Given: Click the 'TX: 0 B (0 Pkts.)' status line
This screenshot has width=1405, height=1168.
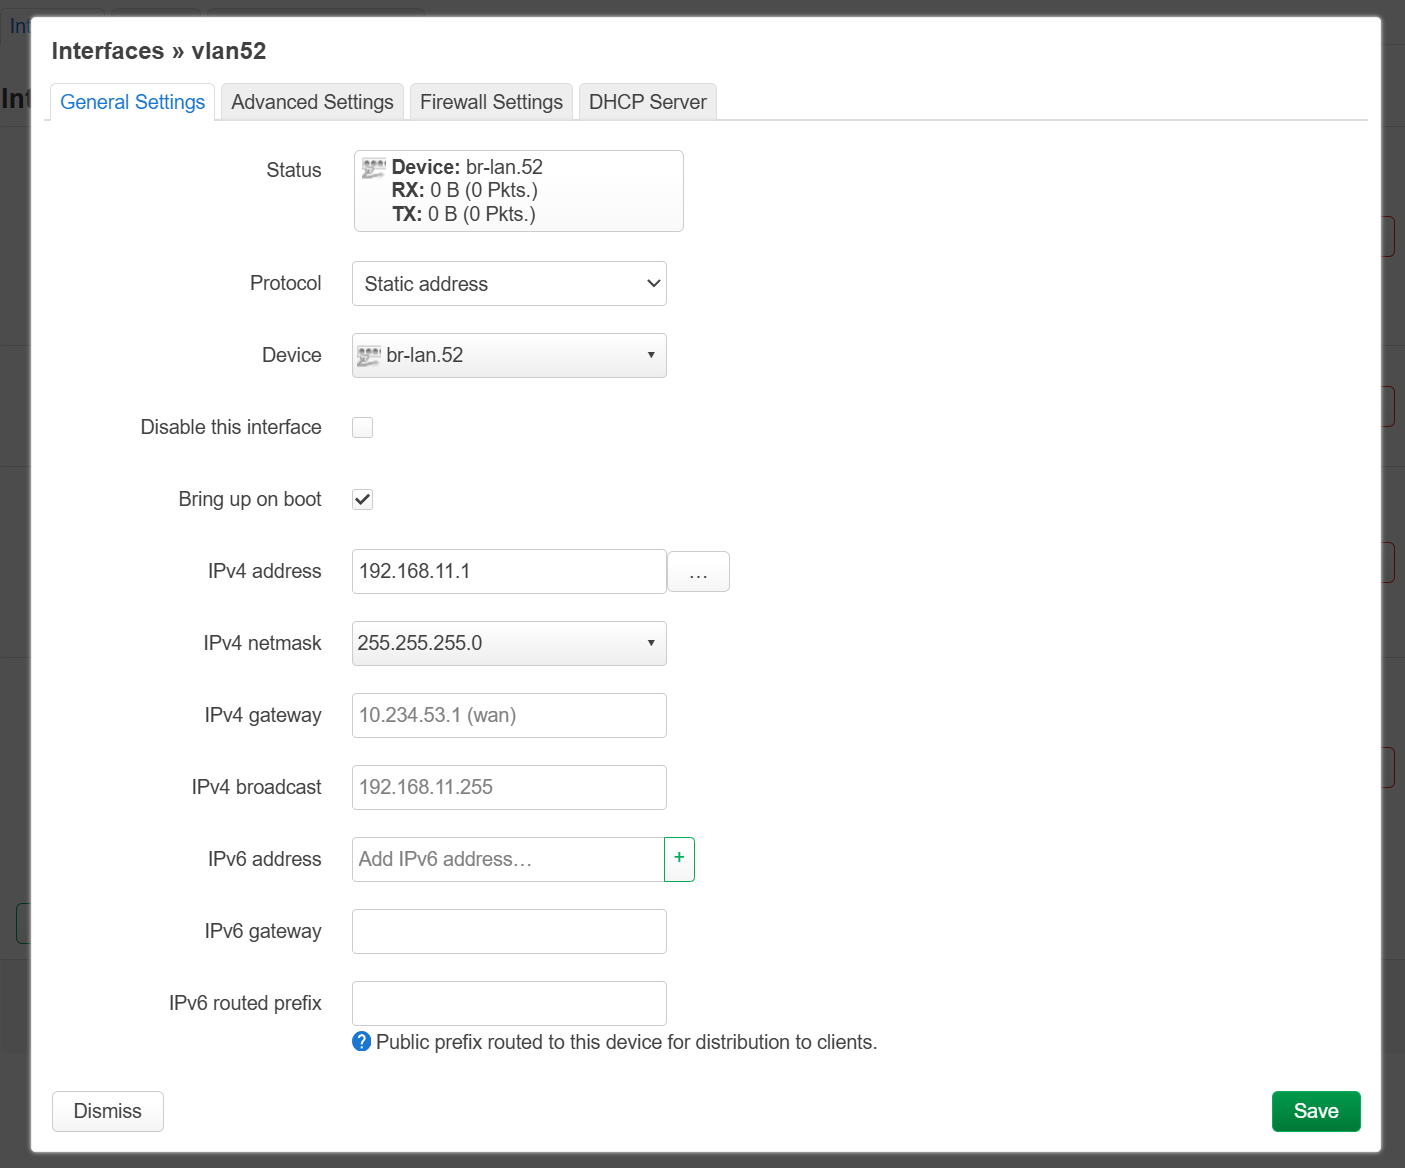Looking at the screenshot, I should 464,214.
